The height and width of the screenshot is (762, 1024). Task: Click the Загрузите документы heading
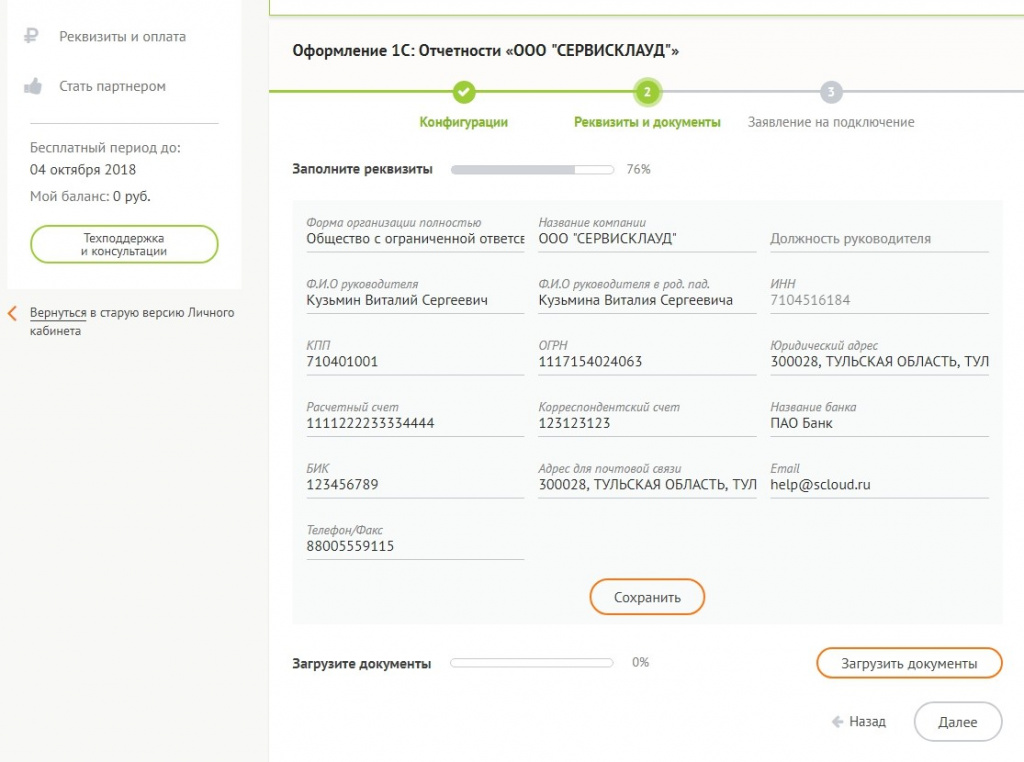tap(362, 663)
